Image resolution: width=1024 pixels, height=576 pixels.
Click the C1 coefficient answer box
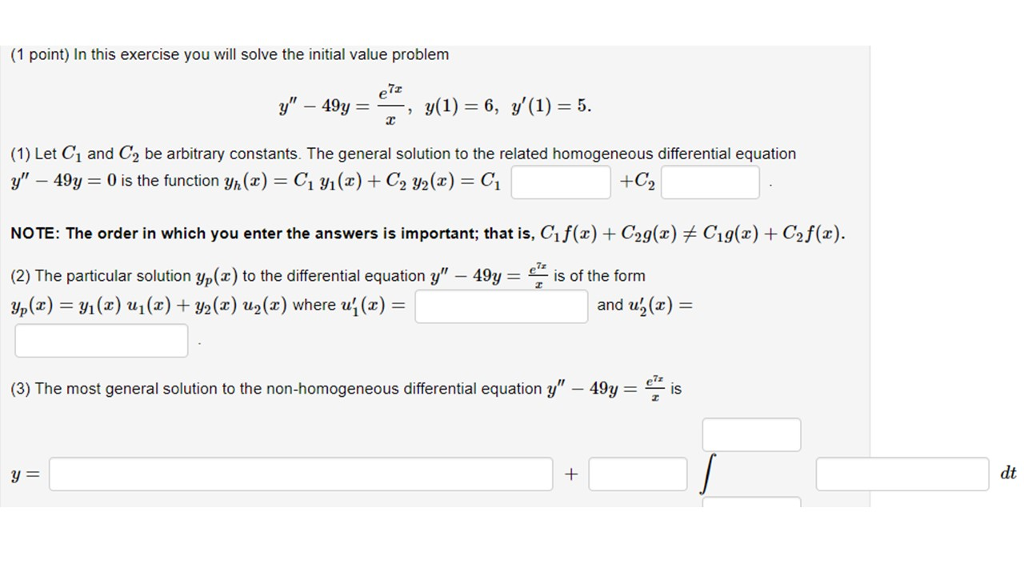[560, 183]
